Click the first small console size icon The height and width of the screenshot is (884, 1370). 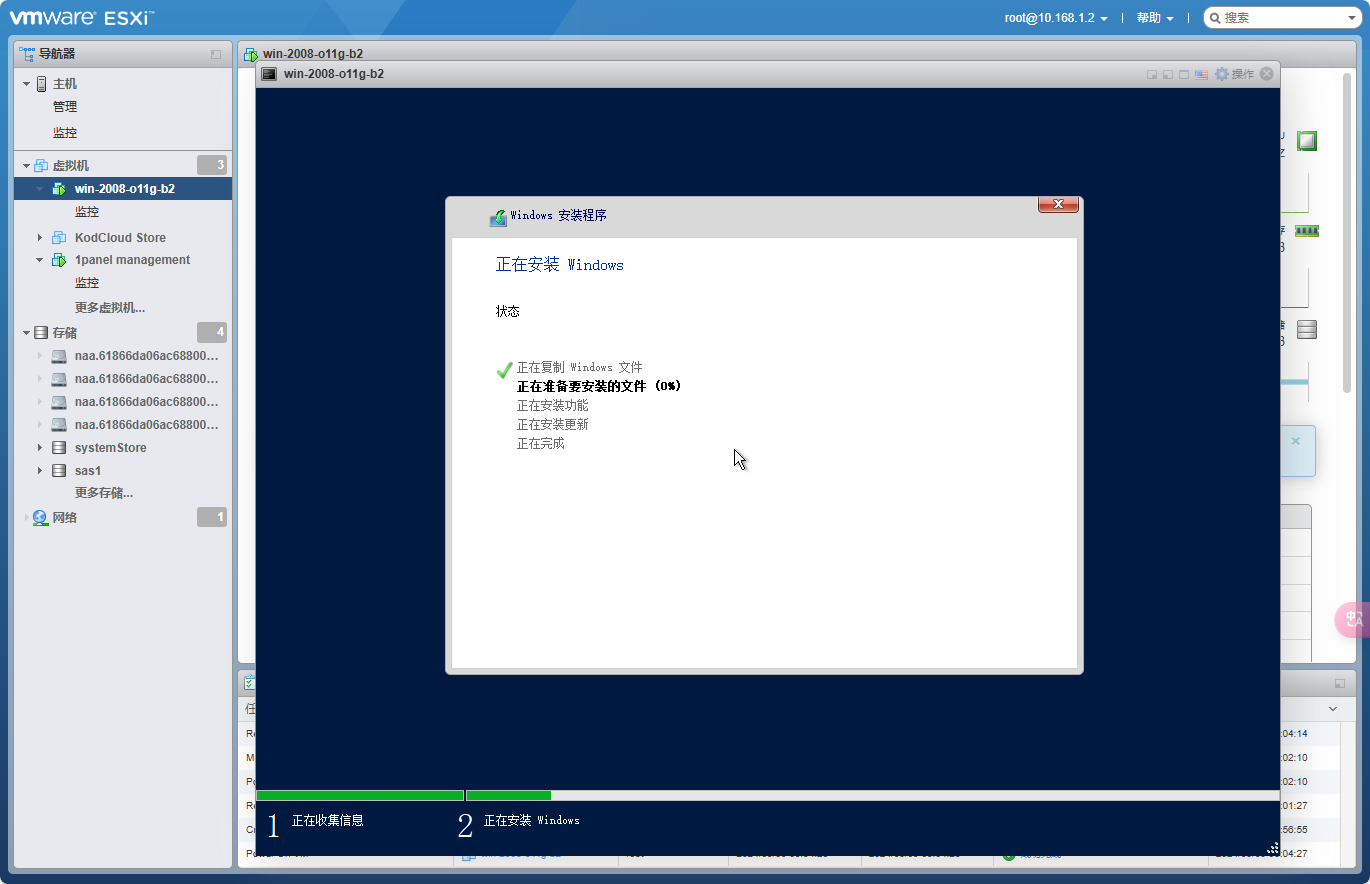tap(1152, 74)
